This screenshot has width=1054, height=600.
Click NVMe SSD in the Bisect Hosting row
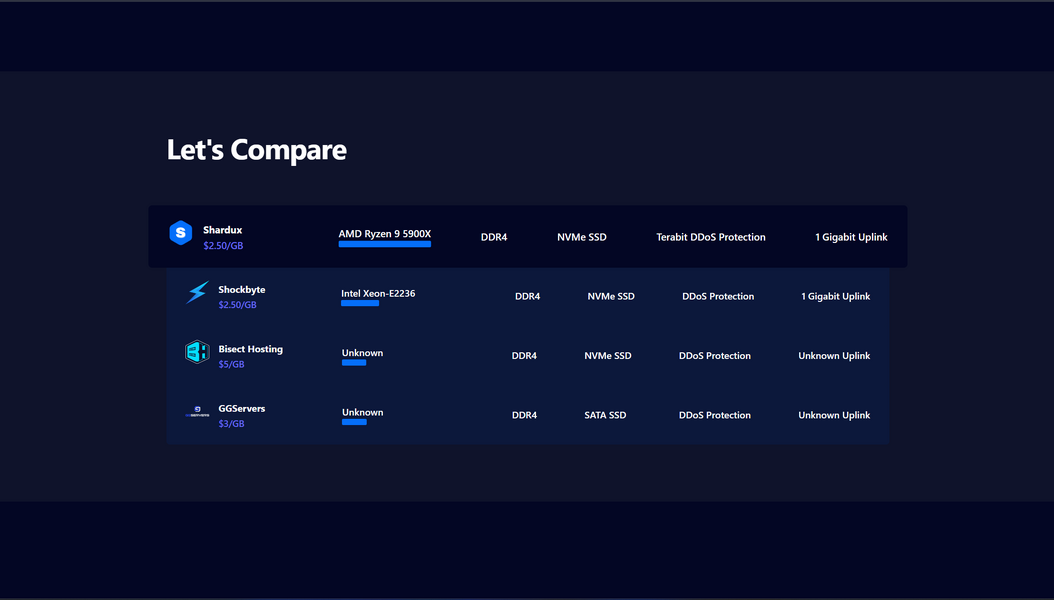(x=608, y=356)
